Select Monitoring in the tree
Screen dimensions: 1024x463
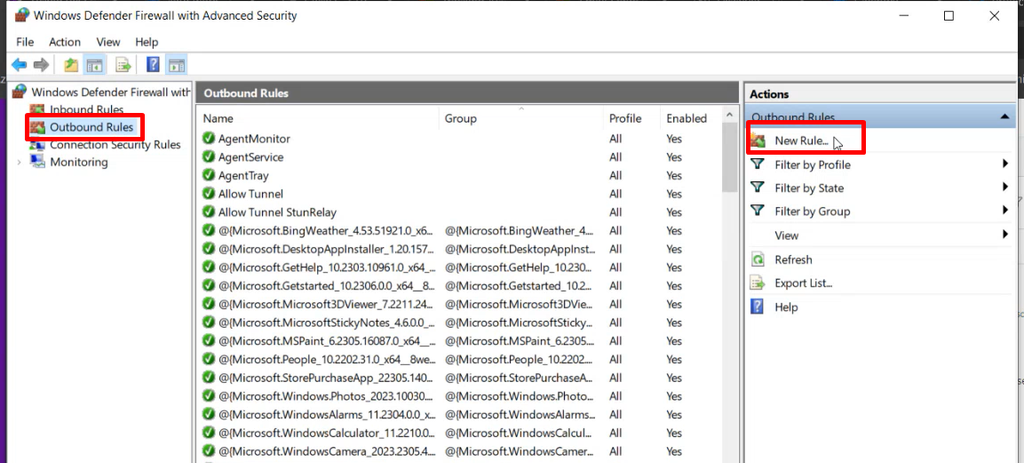point(79,162)
